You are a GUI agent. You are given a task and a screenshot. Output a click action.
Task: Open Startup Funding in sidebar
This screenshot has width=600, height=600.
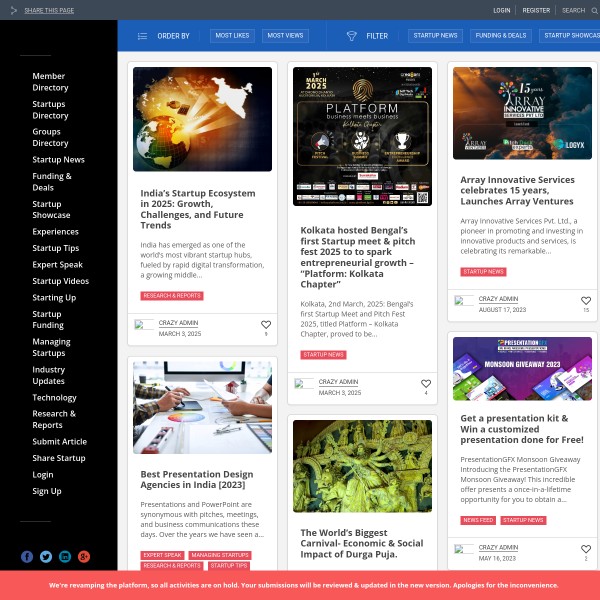click(x=48, y=320)
